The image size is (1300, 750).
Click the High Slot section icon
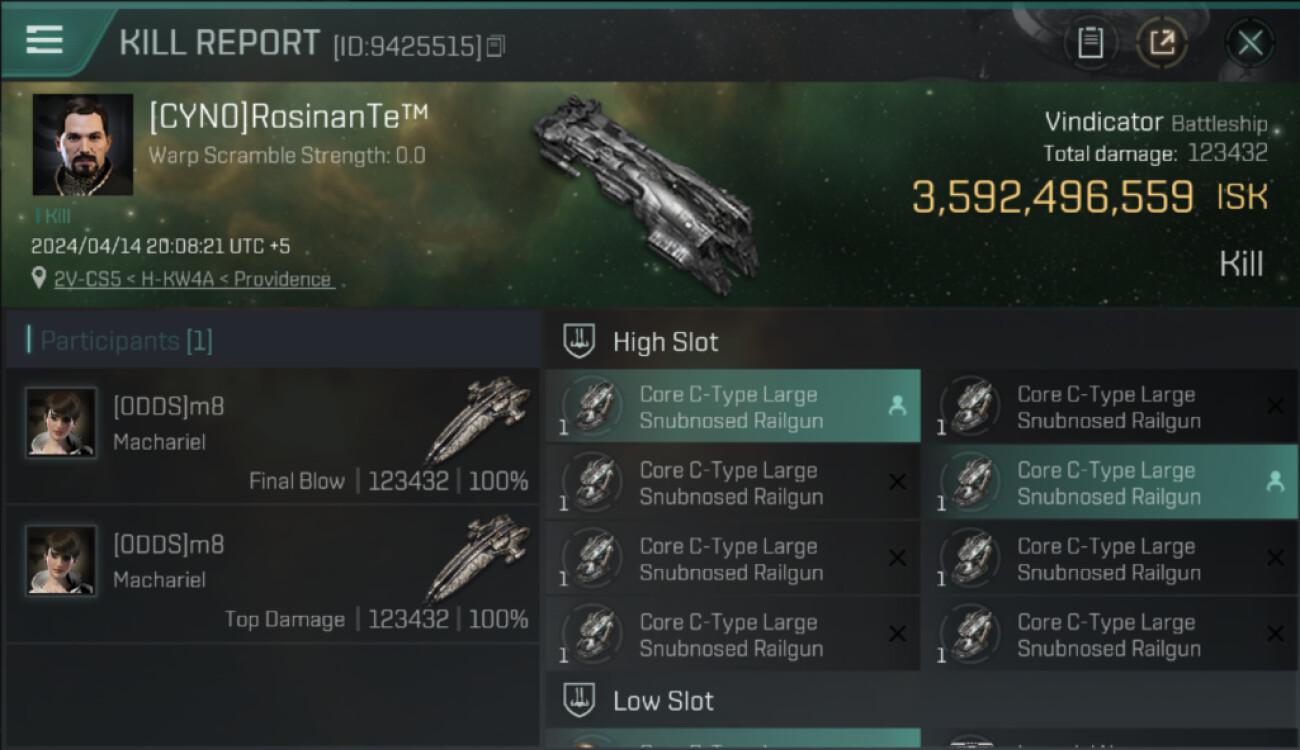pos(580,342)
